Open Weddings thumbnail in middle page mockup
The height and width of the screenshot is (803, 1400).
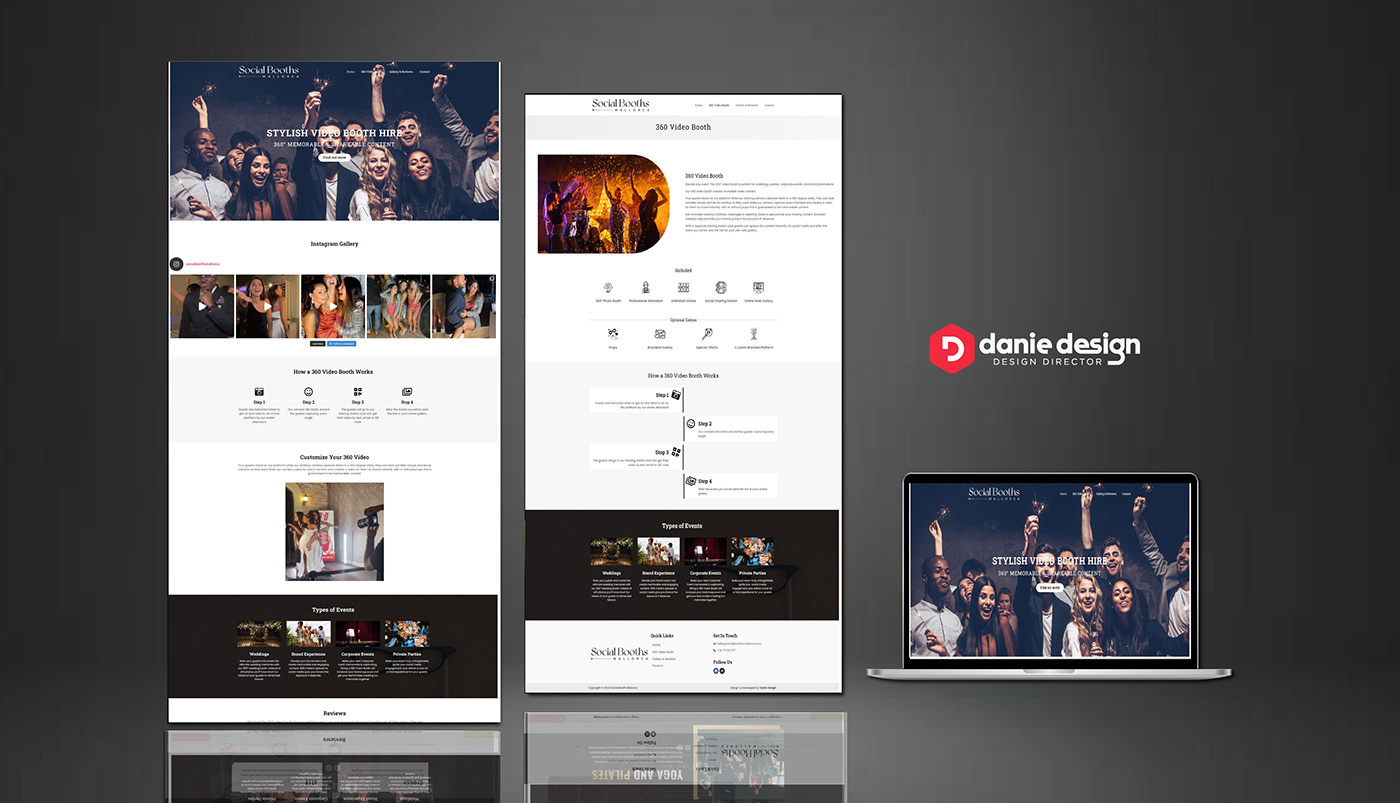[x=611, y=552]
